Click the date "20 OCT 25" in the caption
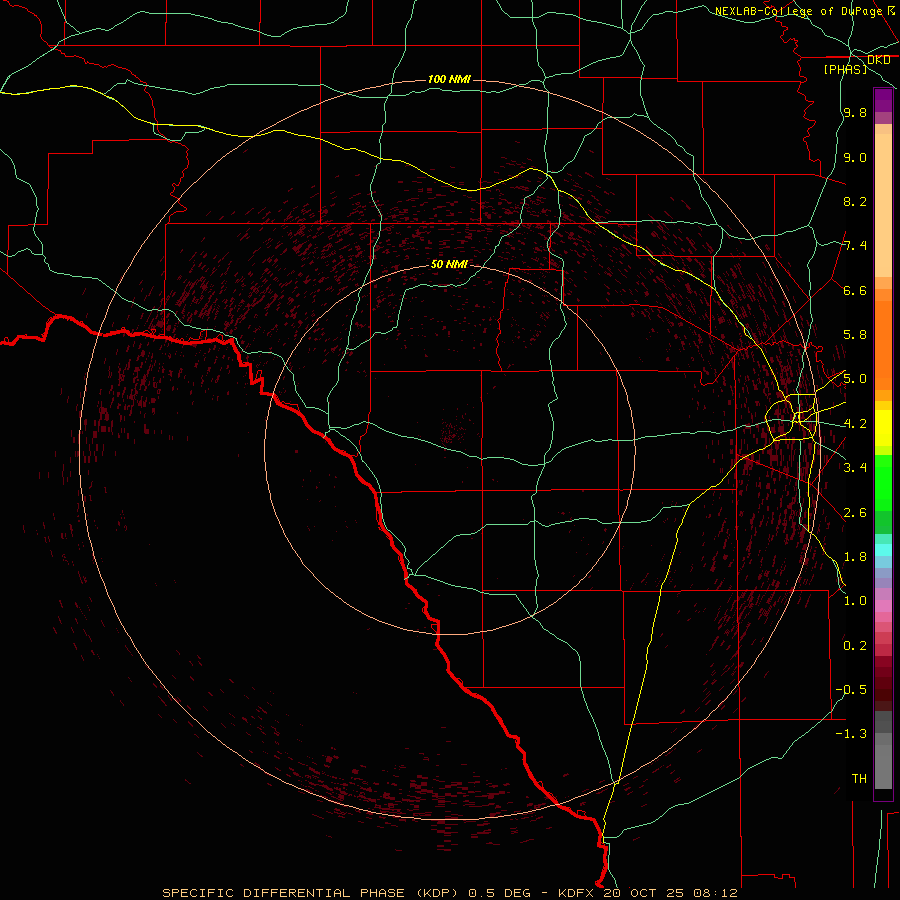 645,893
